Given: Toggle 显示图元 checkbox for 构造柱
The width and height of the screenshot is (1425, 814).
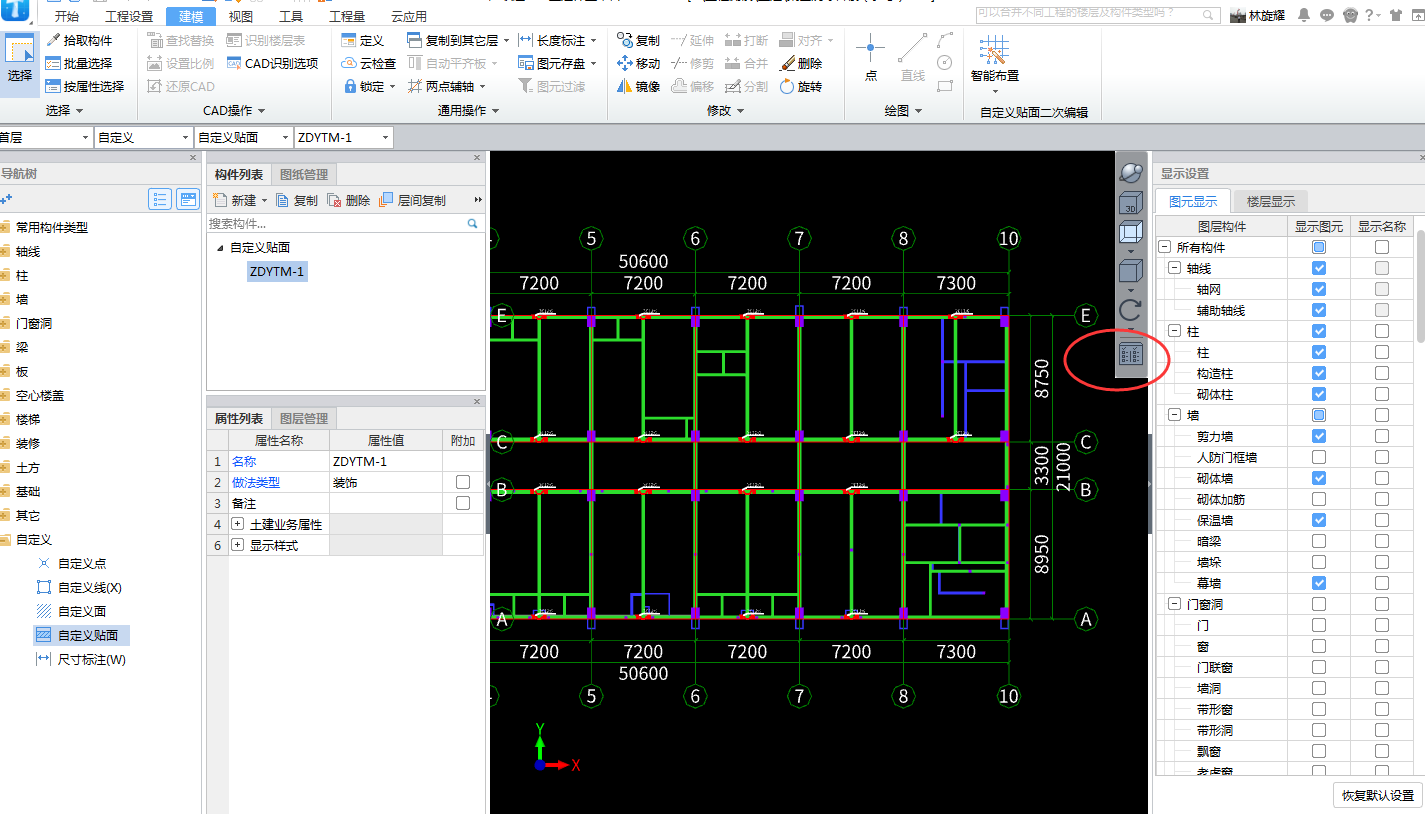Looking at the screenshot, I should pyautogui.click(x=1319, y=373).
